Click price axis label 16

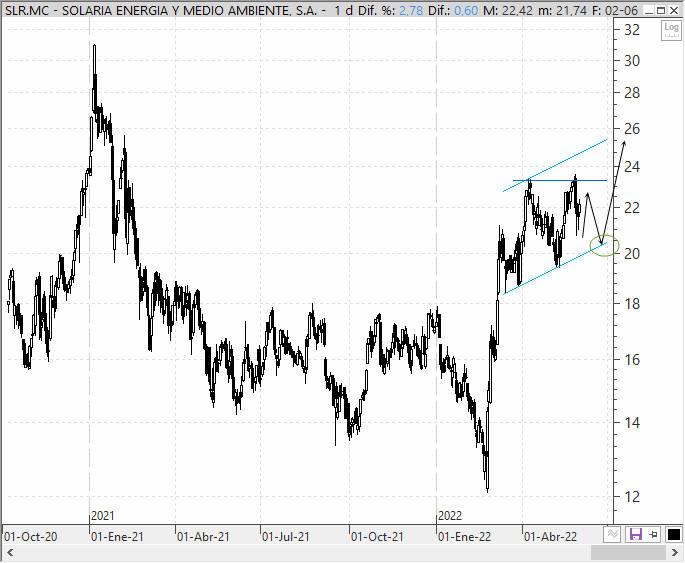(x=632, y=359)
